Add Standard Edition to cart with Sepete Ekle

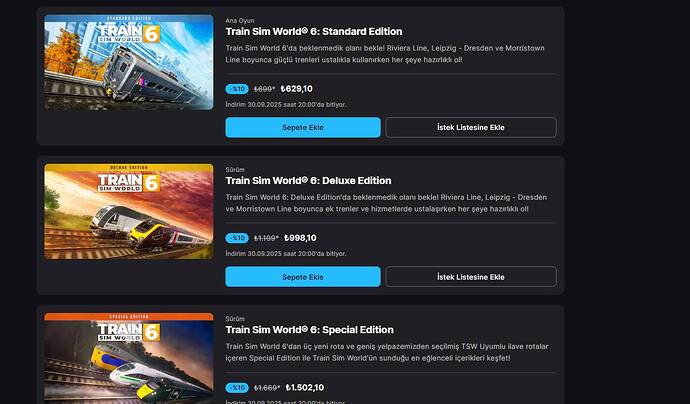(303, 127)
